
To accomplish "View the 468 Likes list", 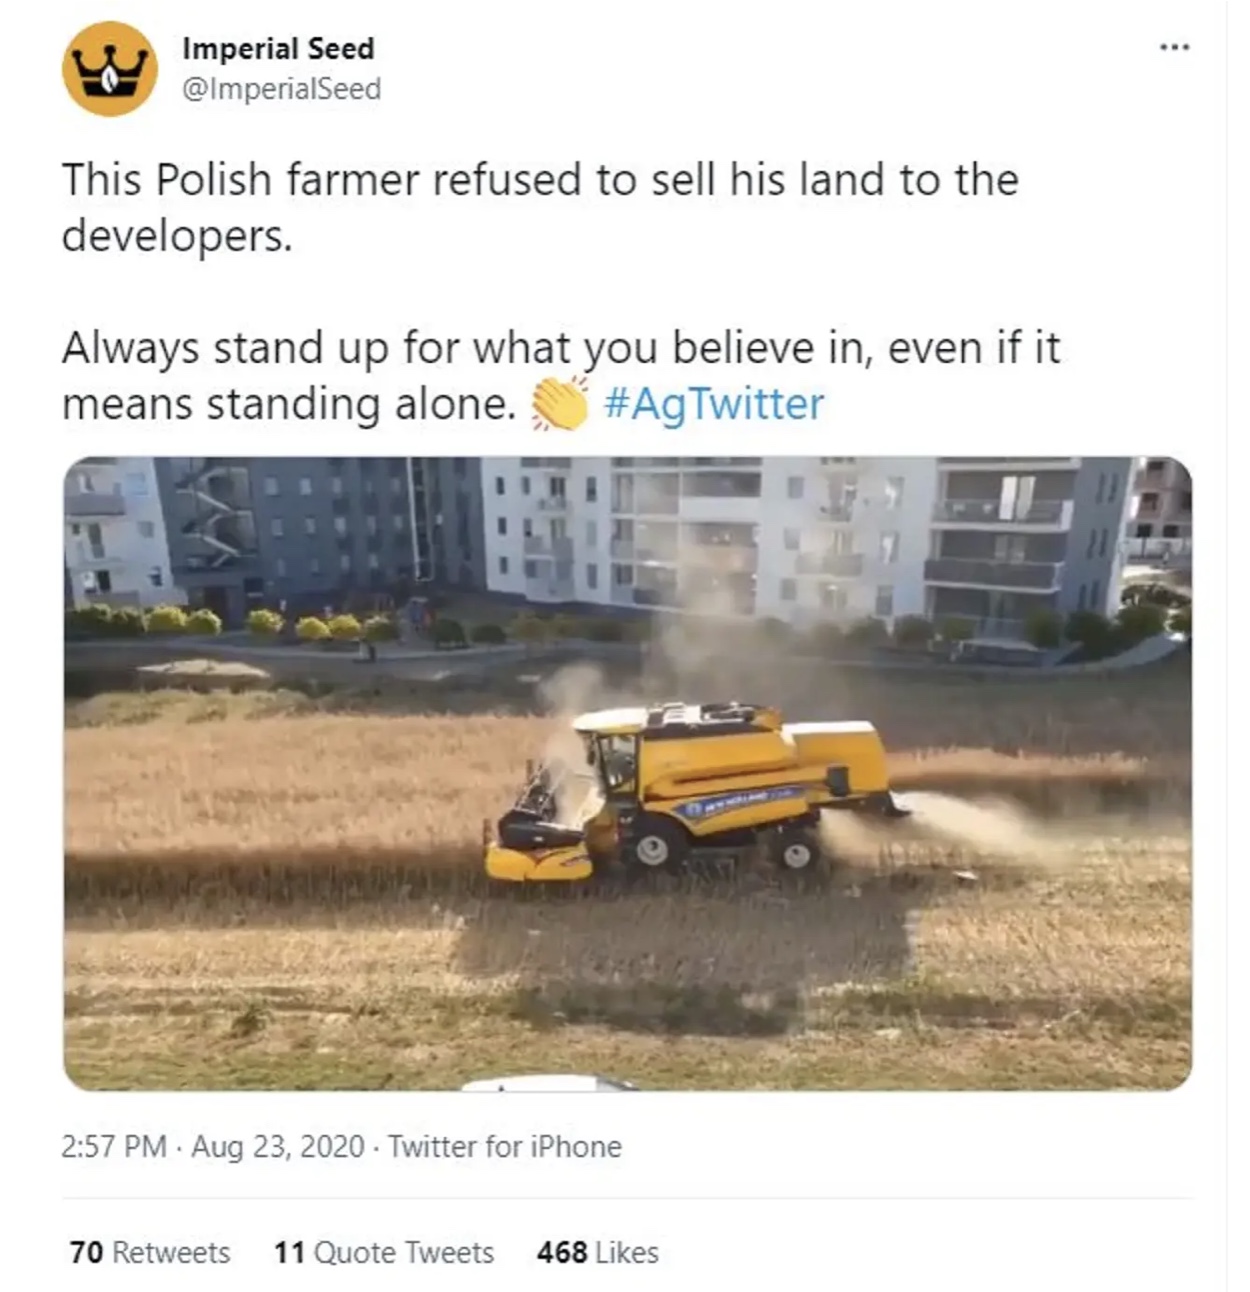I will [x=598, y=1252].
